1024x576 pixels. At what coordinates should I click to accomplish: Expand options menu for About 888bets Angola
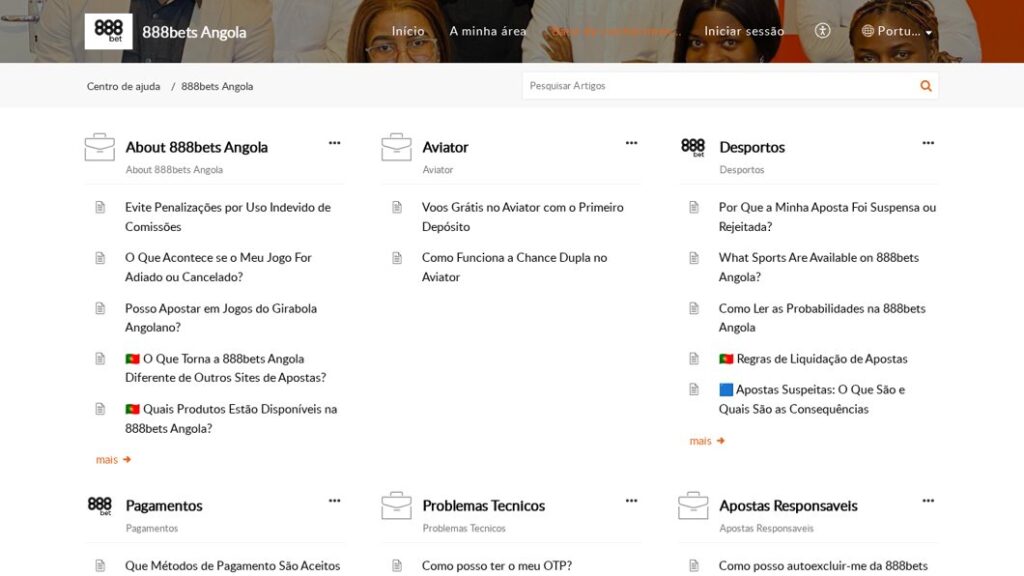334,143
